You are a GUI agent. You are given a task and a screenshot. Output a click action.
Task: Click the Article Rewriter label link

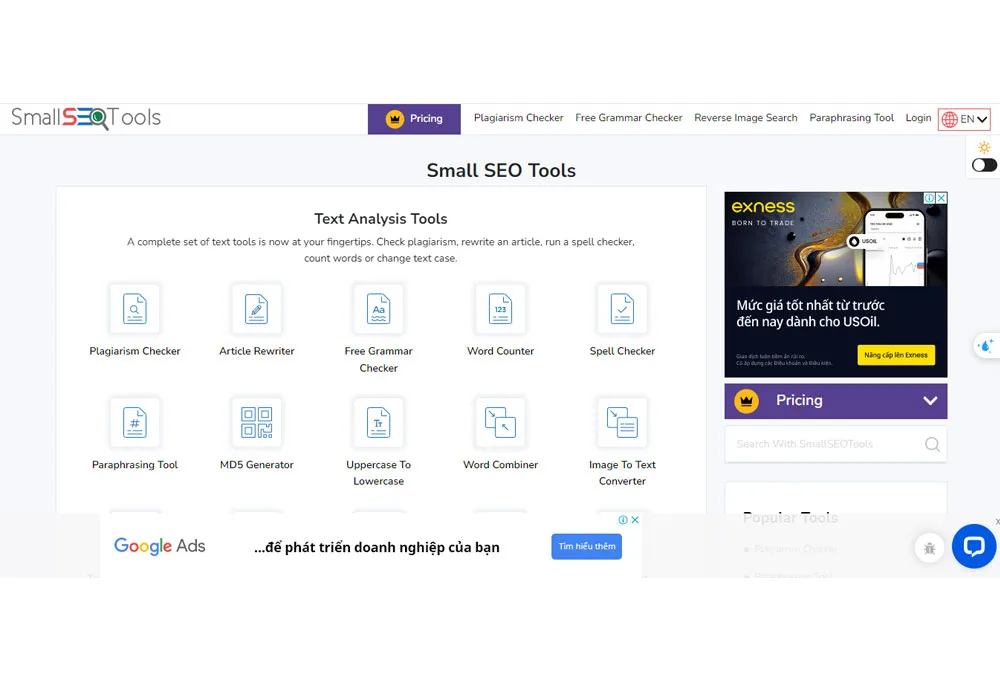(x=256, y=351)
